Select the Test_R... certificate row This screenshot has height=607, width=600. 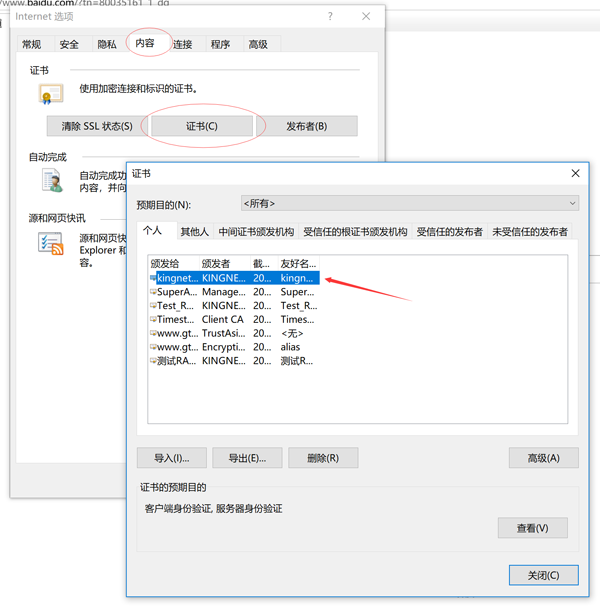[235, 305]
